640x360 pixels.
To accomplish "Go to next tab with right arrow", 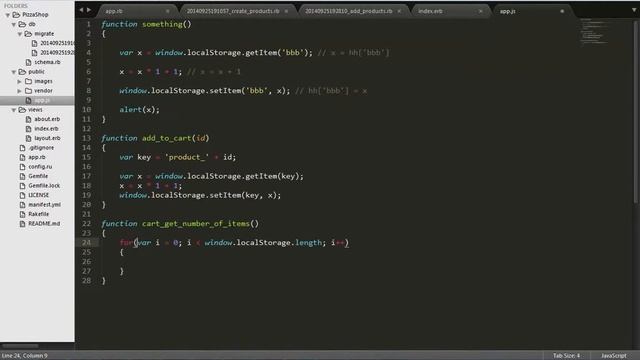I will click(89, 10).
